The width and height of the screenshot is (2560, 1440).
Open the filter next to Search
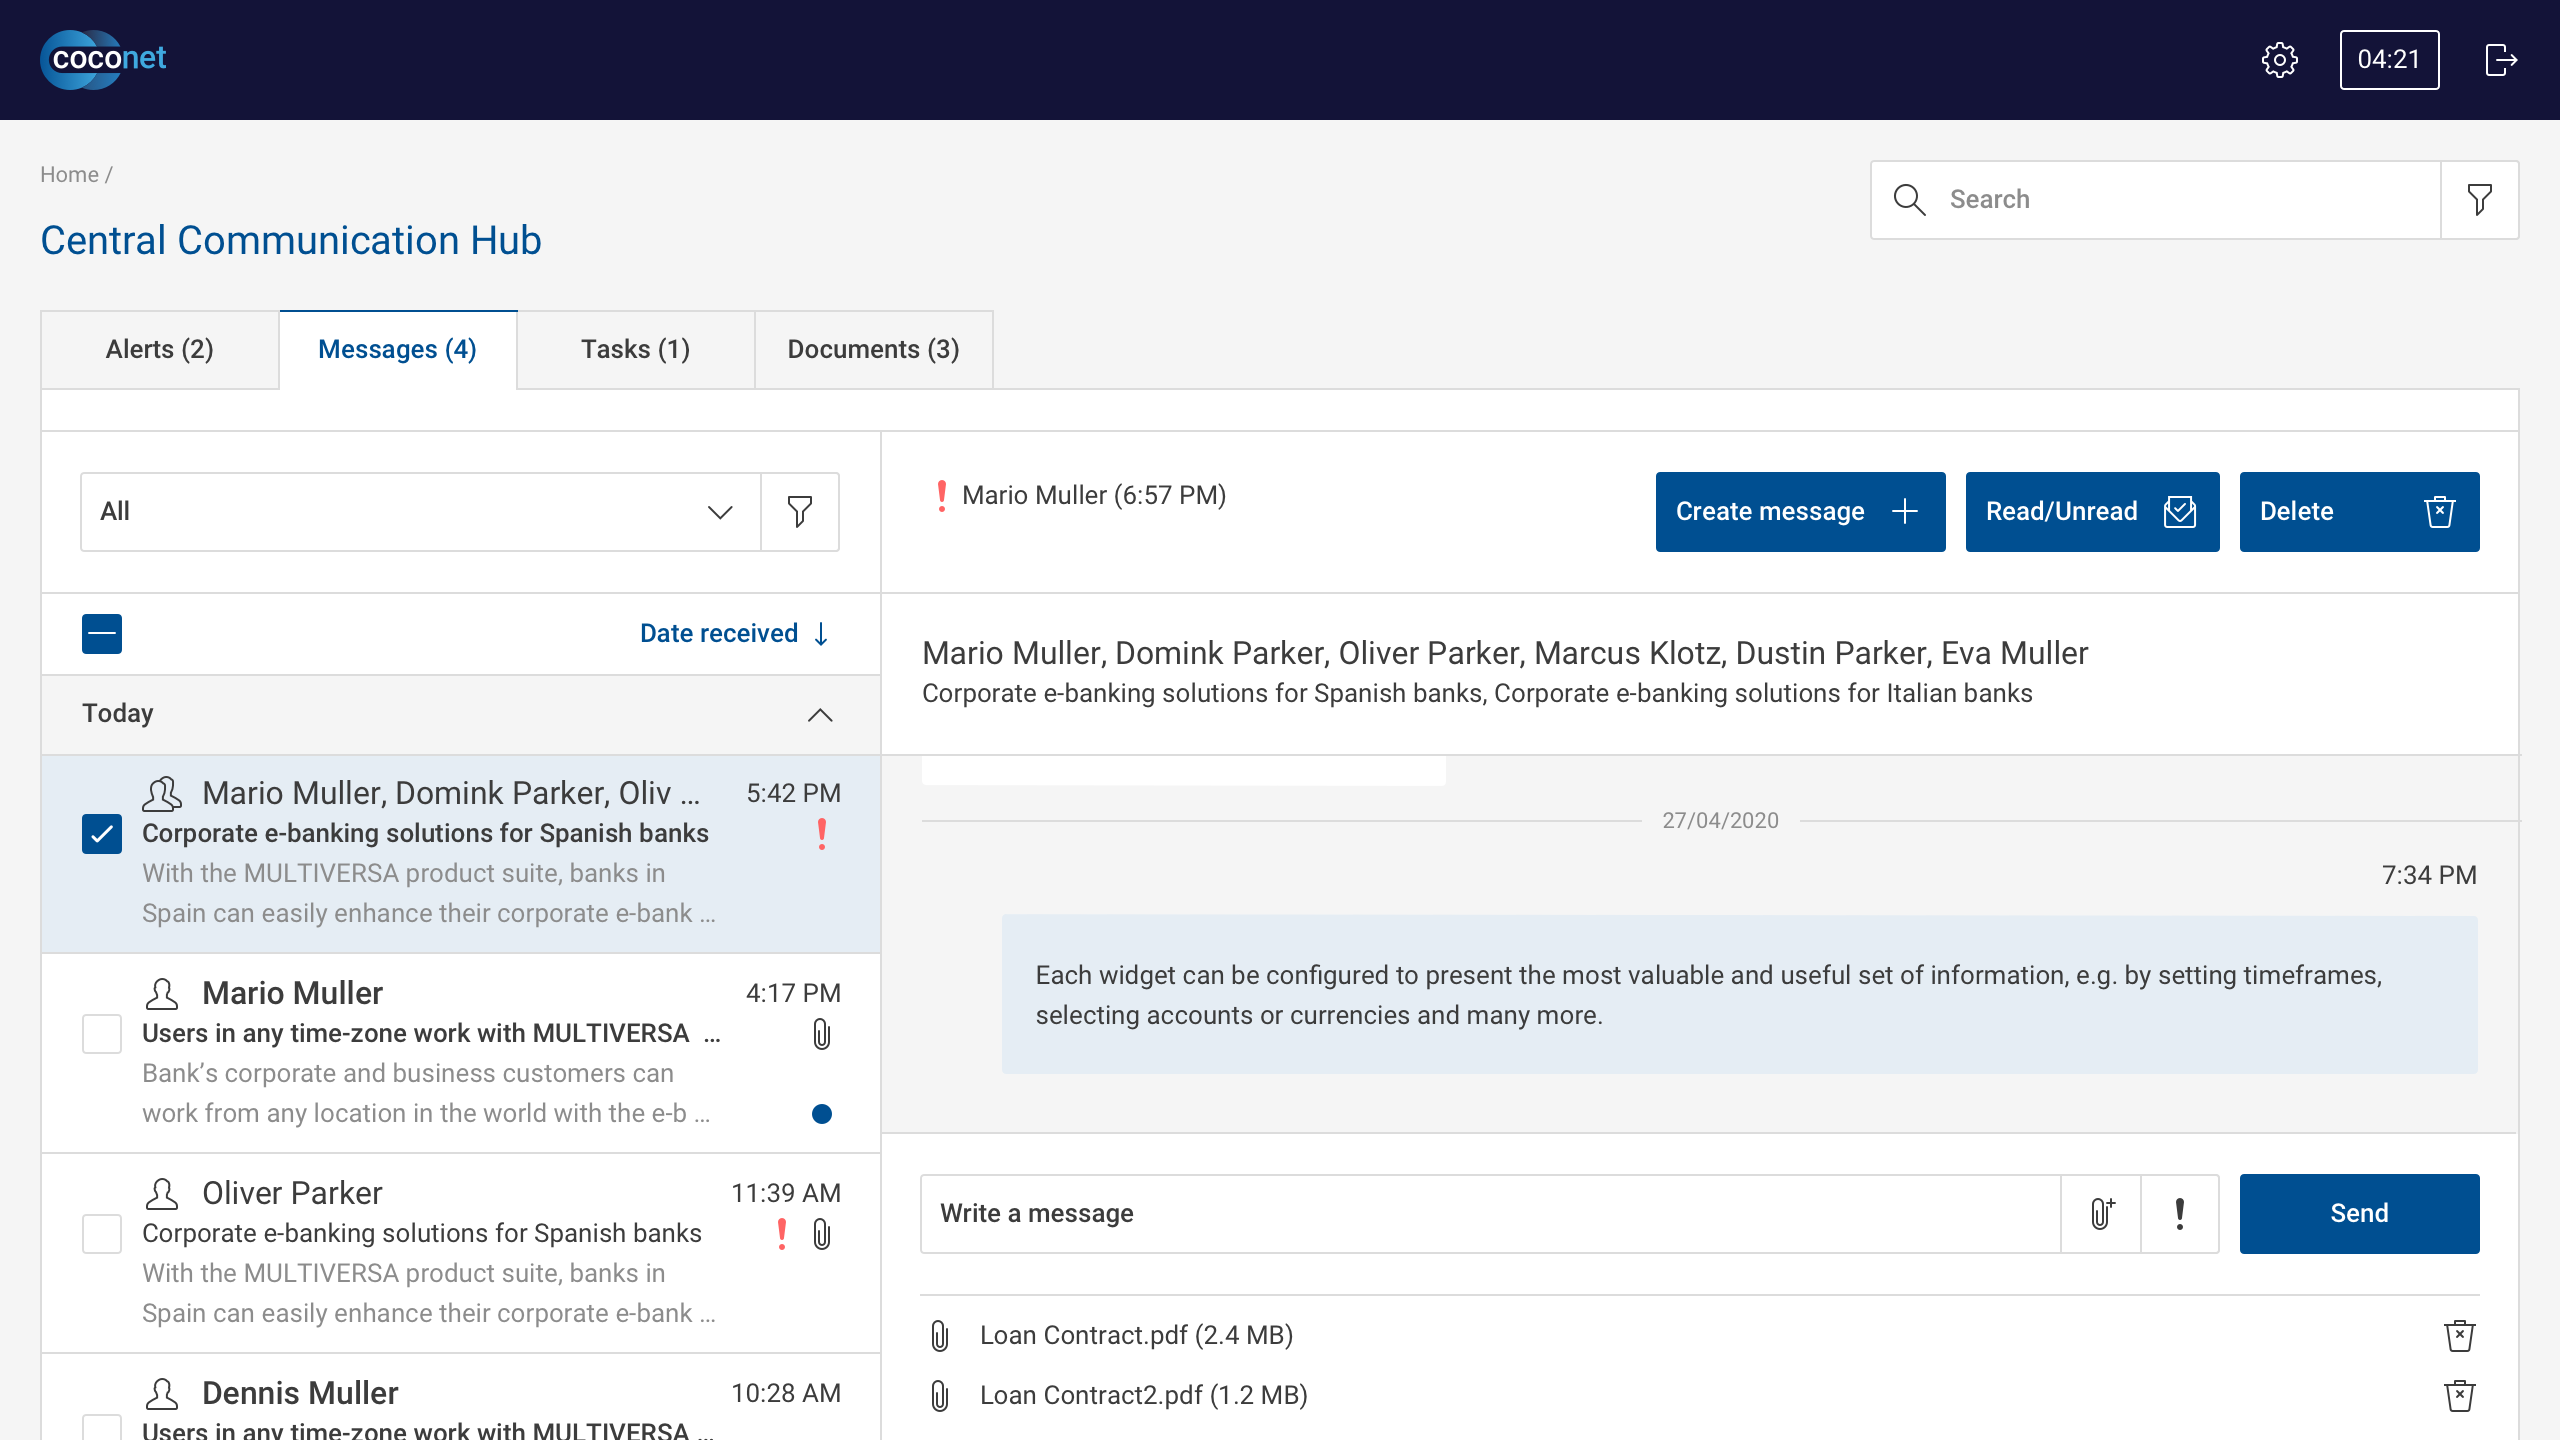(2479, 199)
